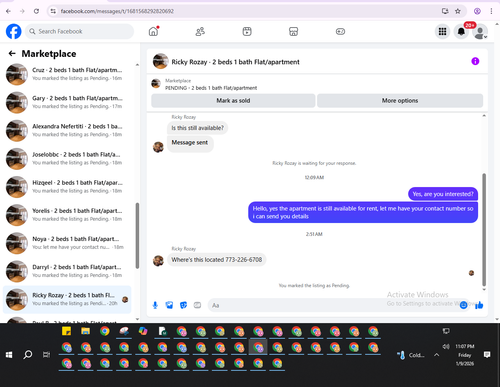Viewport: 500px width, 387px height.
Task: Open the File Explorer taskbar icon
Action: coord(85,331)
